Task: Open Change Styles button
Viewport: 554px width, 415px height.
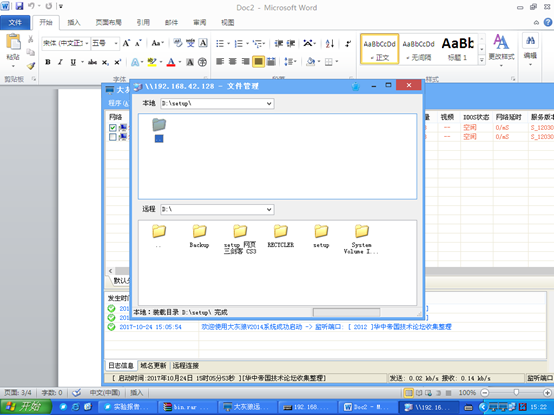Action: (501, 51)
